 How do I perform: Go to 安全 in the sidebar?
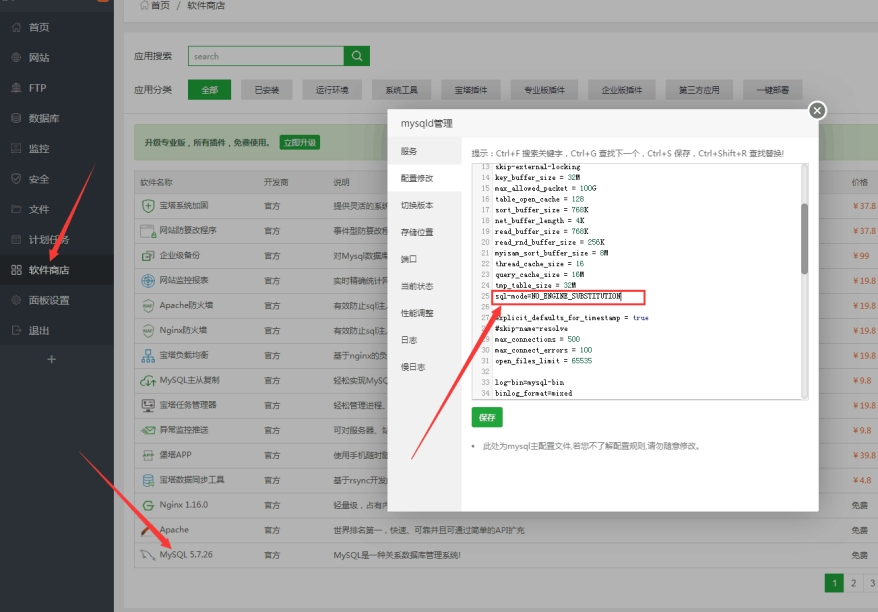(x=39, y=179)
